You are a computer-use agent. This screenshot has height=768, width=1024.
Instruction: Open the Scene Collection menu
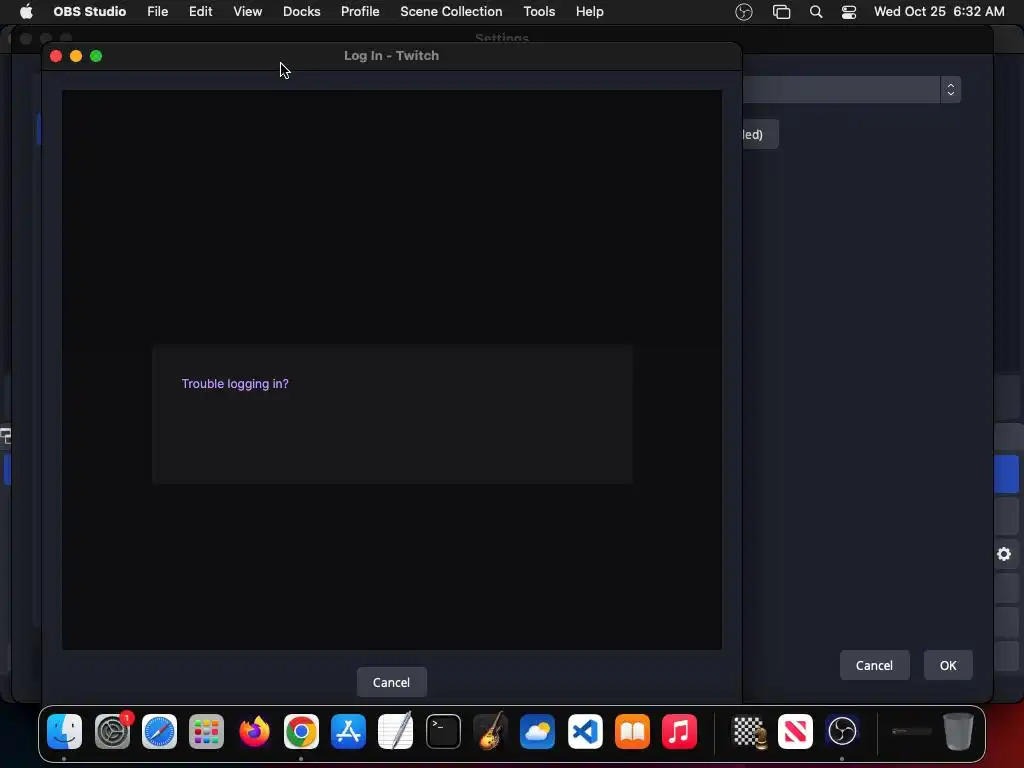click(x=451, y=11)
